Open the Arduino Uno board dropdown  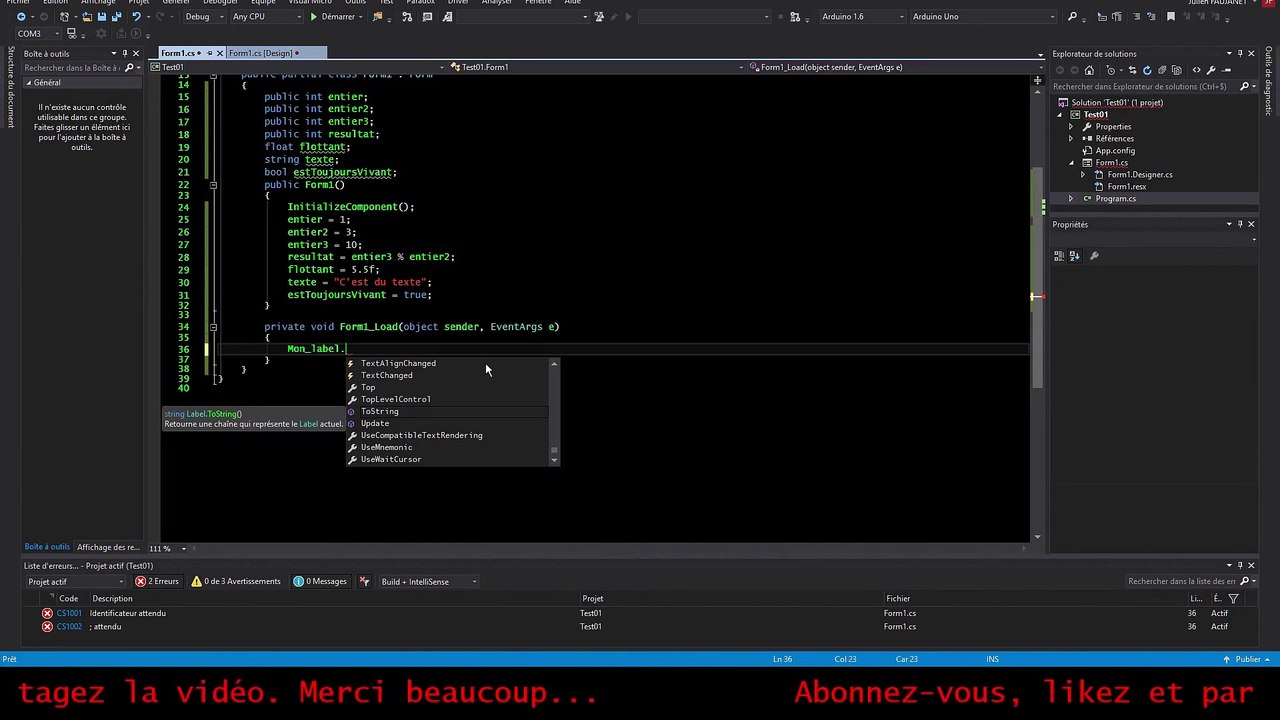983,17
